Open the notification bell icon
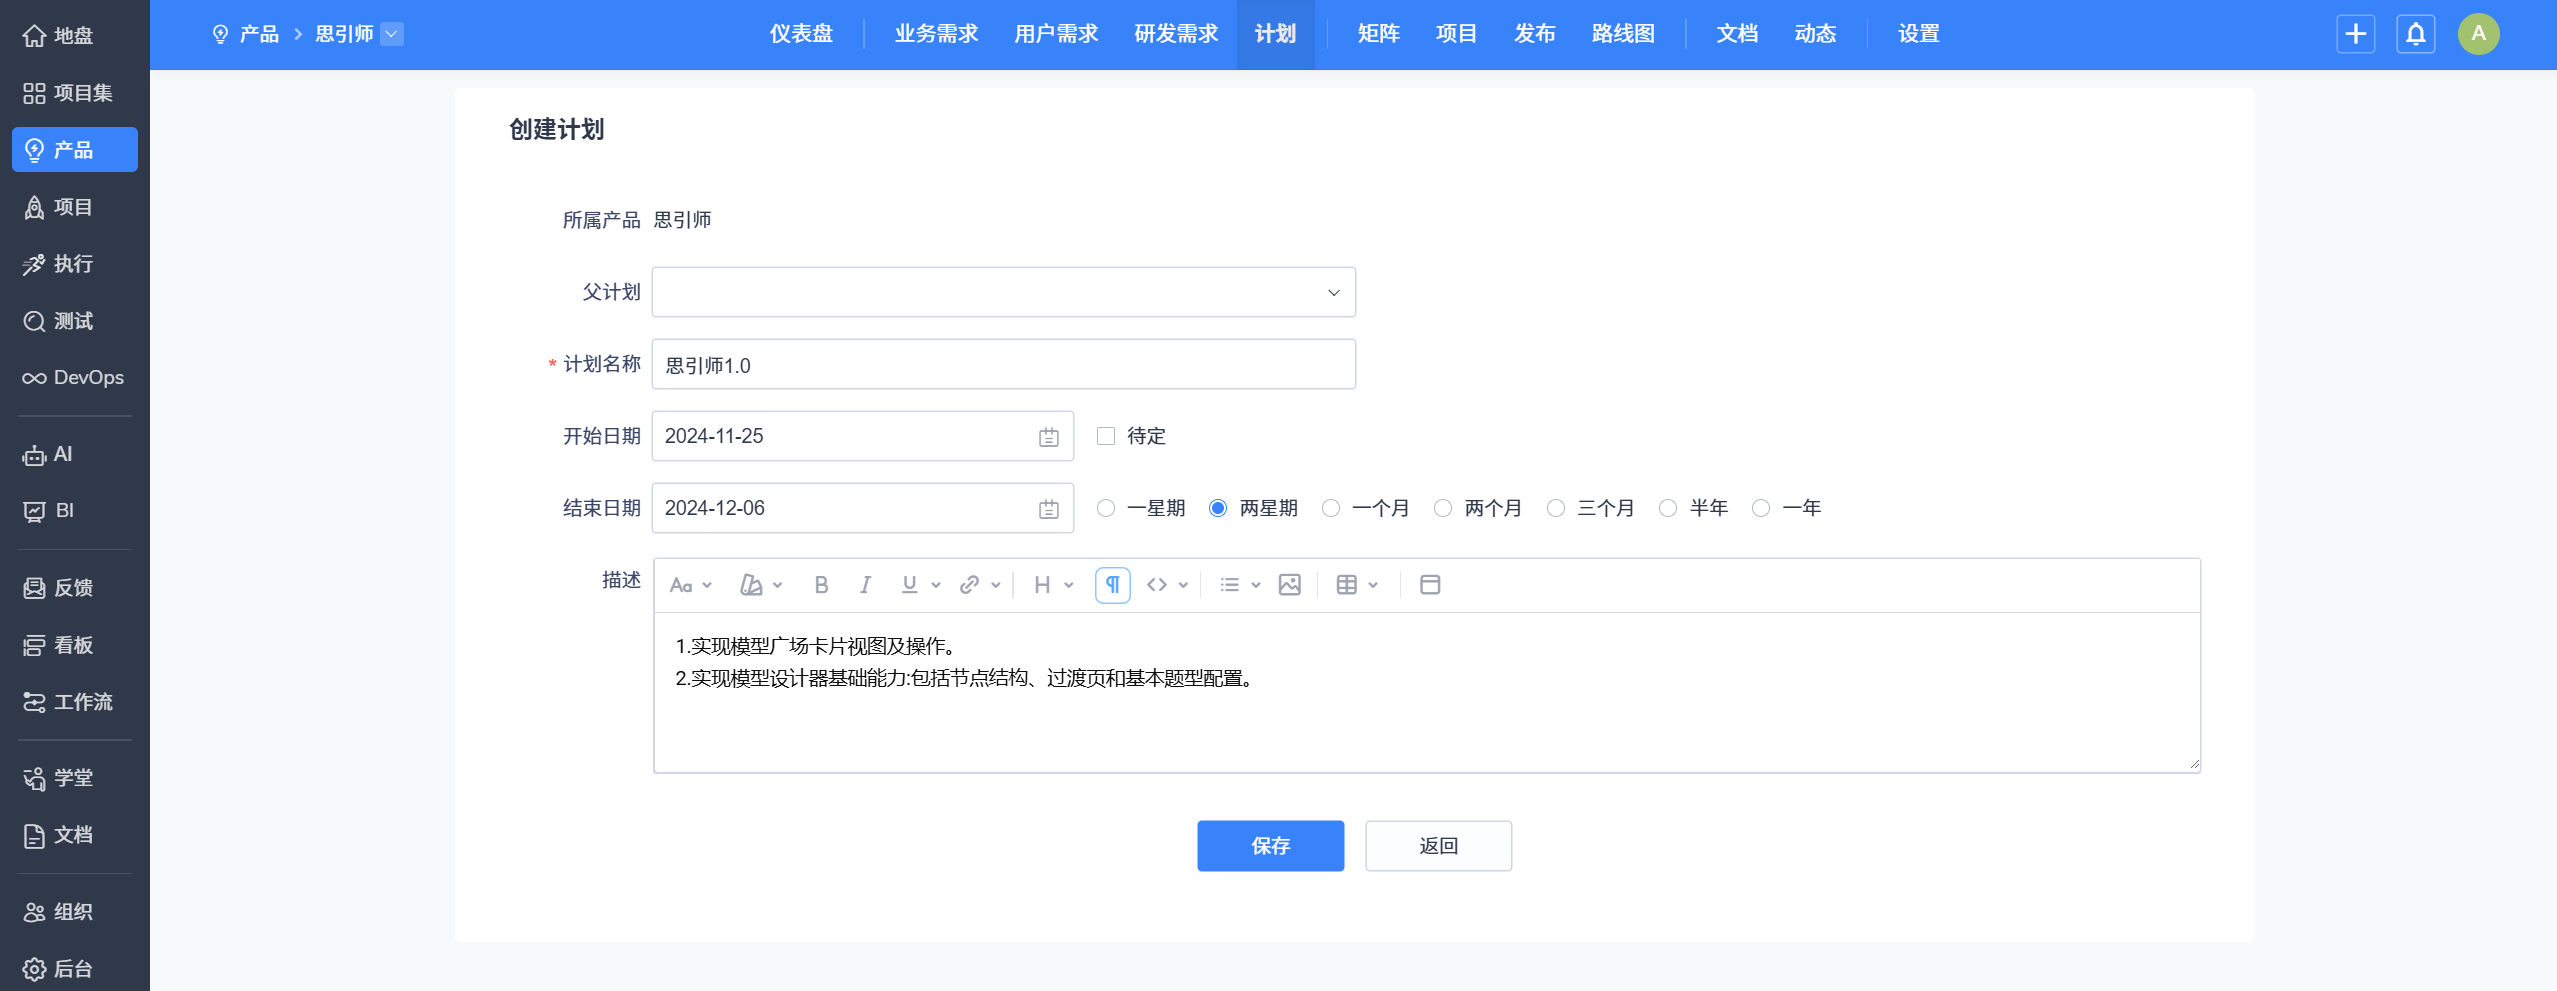This screenshot has height=991, width=2557. [2416, 34]
